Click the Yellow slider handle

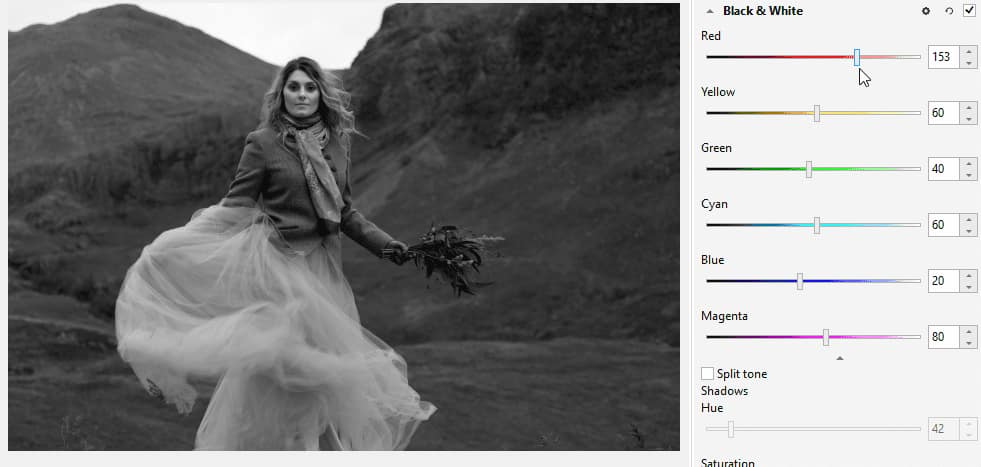[817, 113]
